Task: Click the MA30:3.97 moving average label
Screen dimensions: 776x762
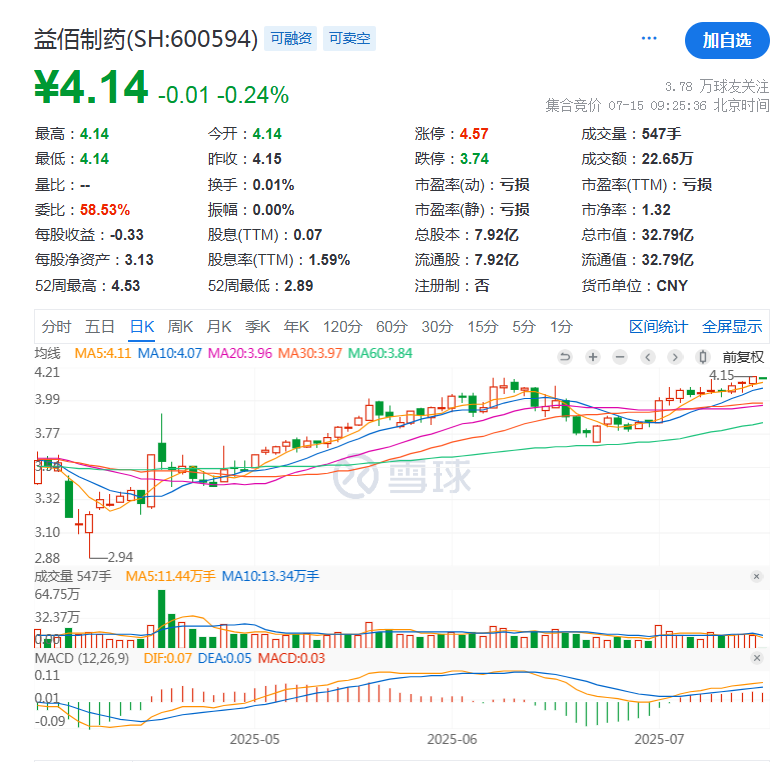Action: click(310, 353)
